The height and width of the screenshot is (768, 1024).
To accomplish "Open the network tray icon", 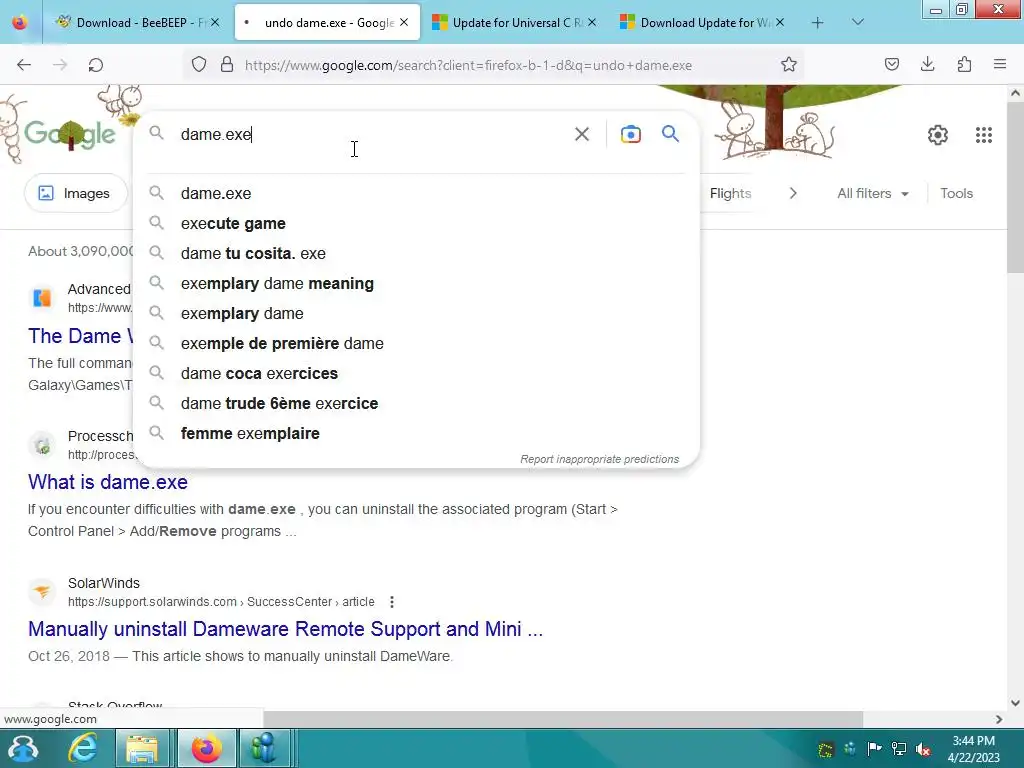I will click(899, 749).
